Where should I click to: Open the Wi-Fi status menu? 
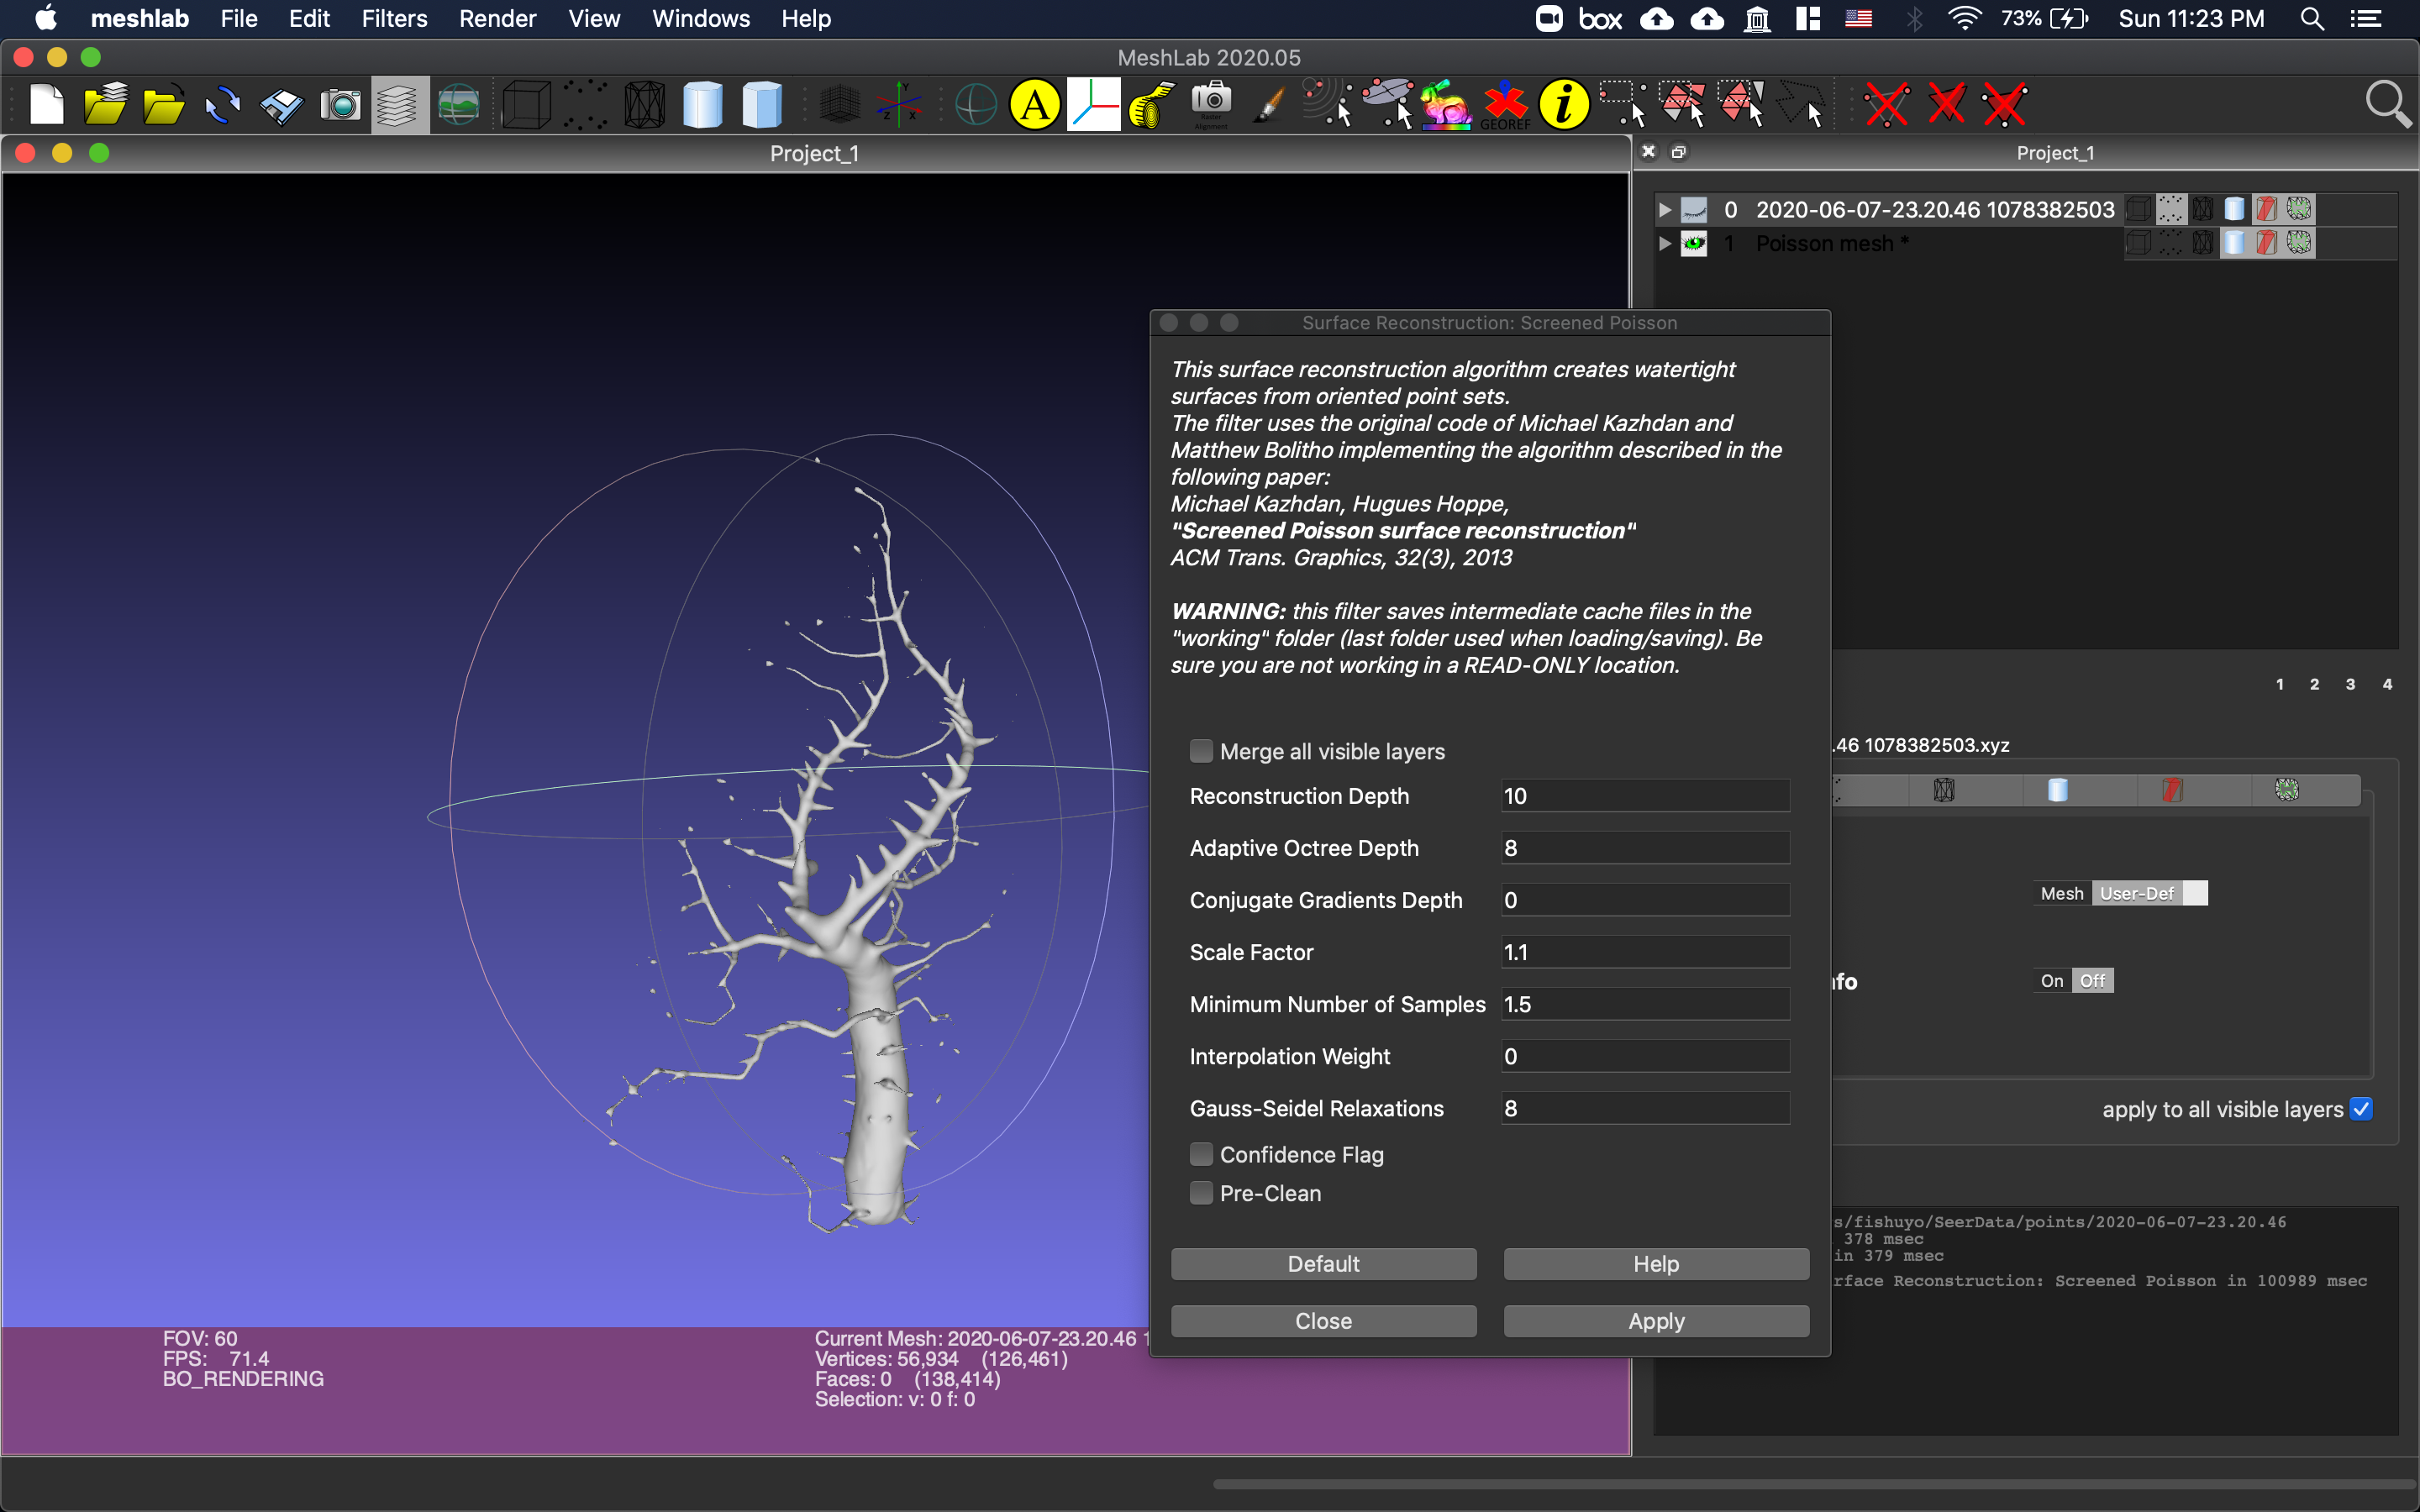point(1965,18)
